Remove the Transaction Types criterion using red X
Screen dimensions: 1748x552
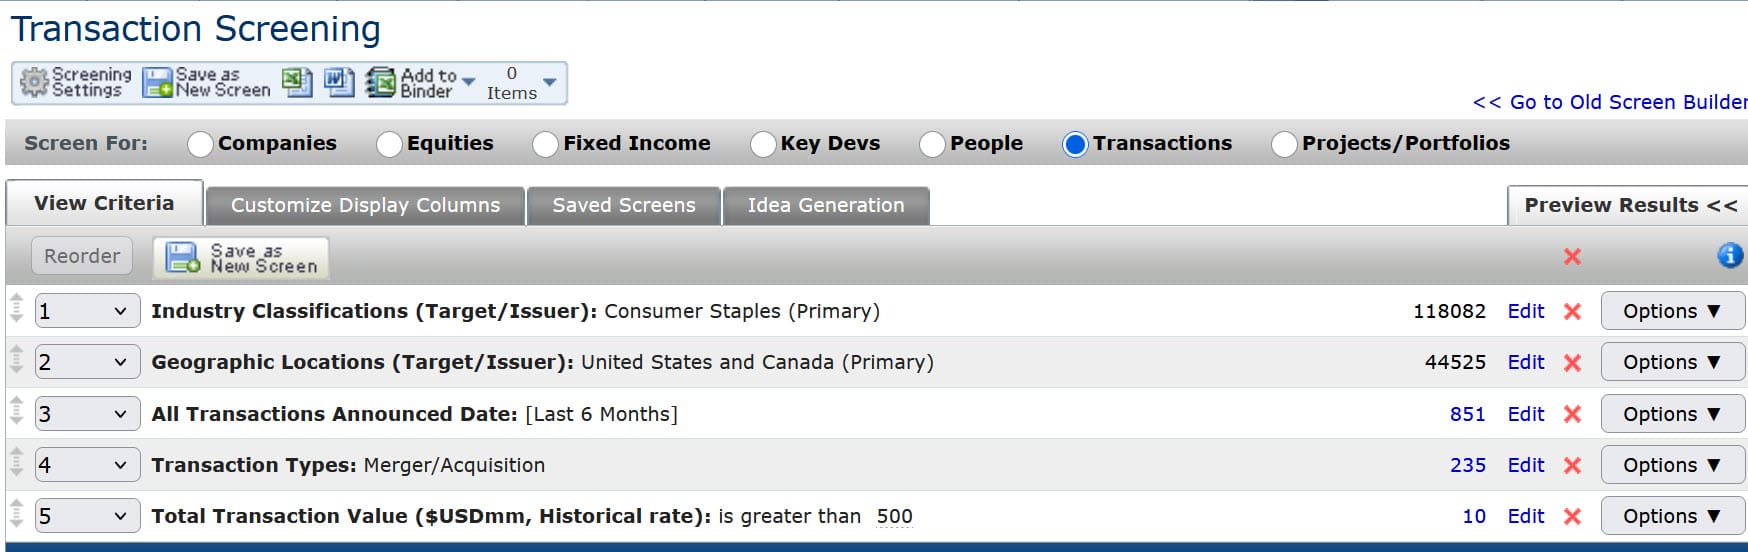(x=1572, y=466)
